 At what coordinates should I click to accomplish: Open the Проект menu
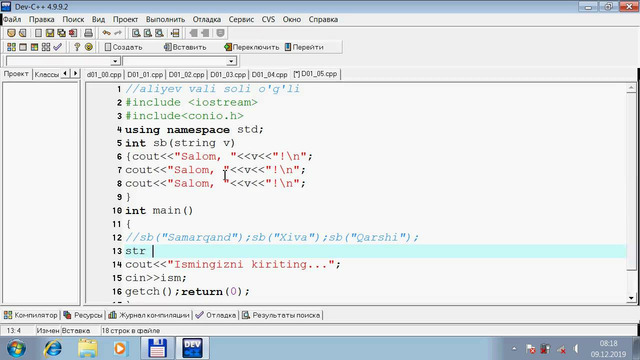125,19
